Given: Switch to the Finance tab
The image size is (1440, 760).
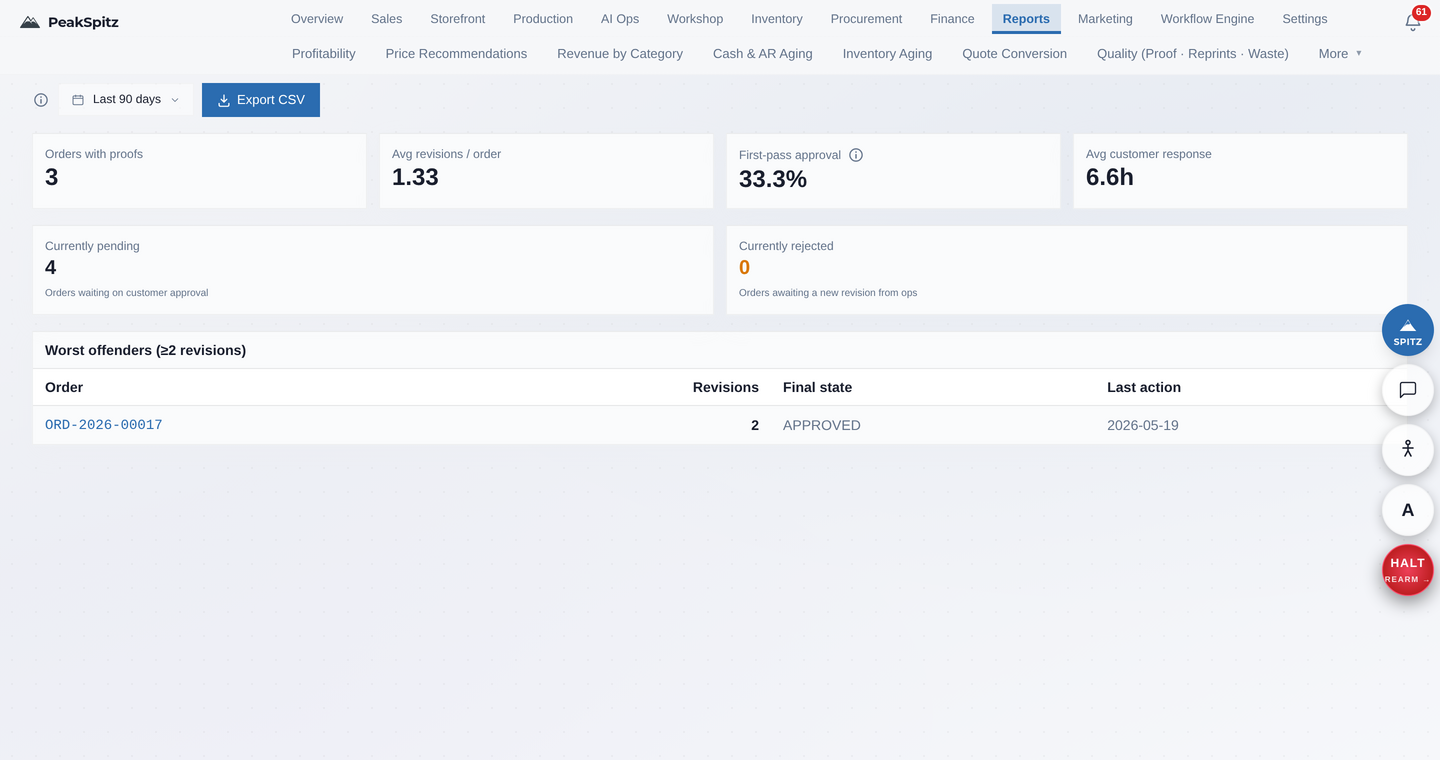Looking at the screenshot, I should click(952, 19).
